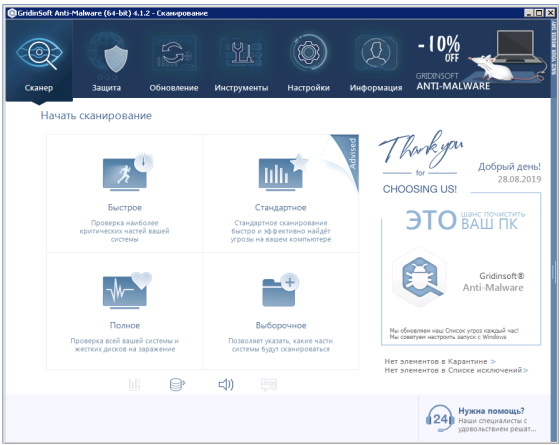Select the Стандартное scan label
The width and height of the screenshot is (560, 445).
pyautogui.click(x=280, y=208)
